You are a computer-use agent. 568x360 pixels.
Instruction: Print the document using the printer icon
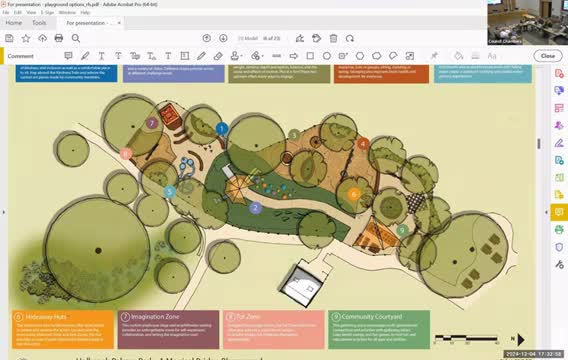[x=59, y=38]
